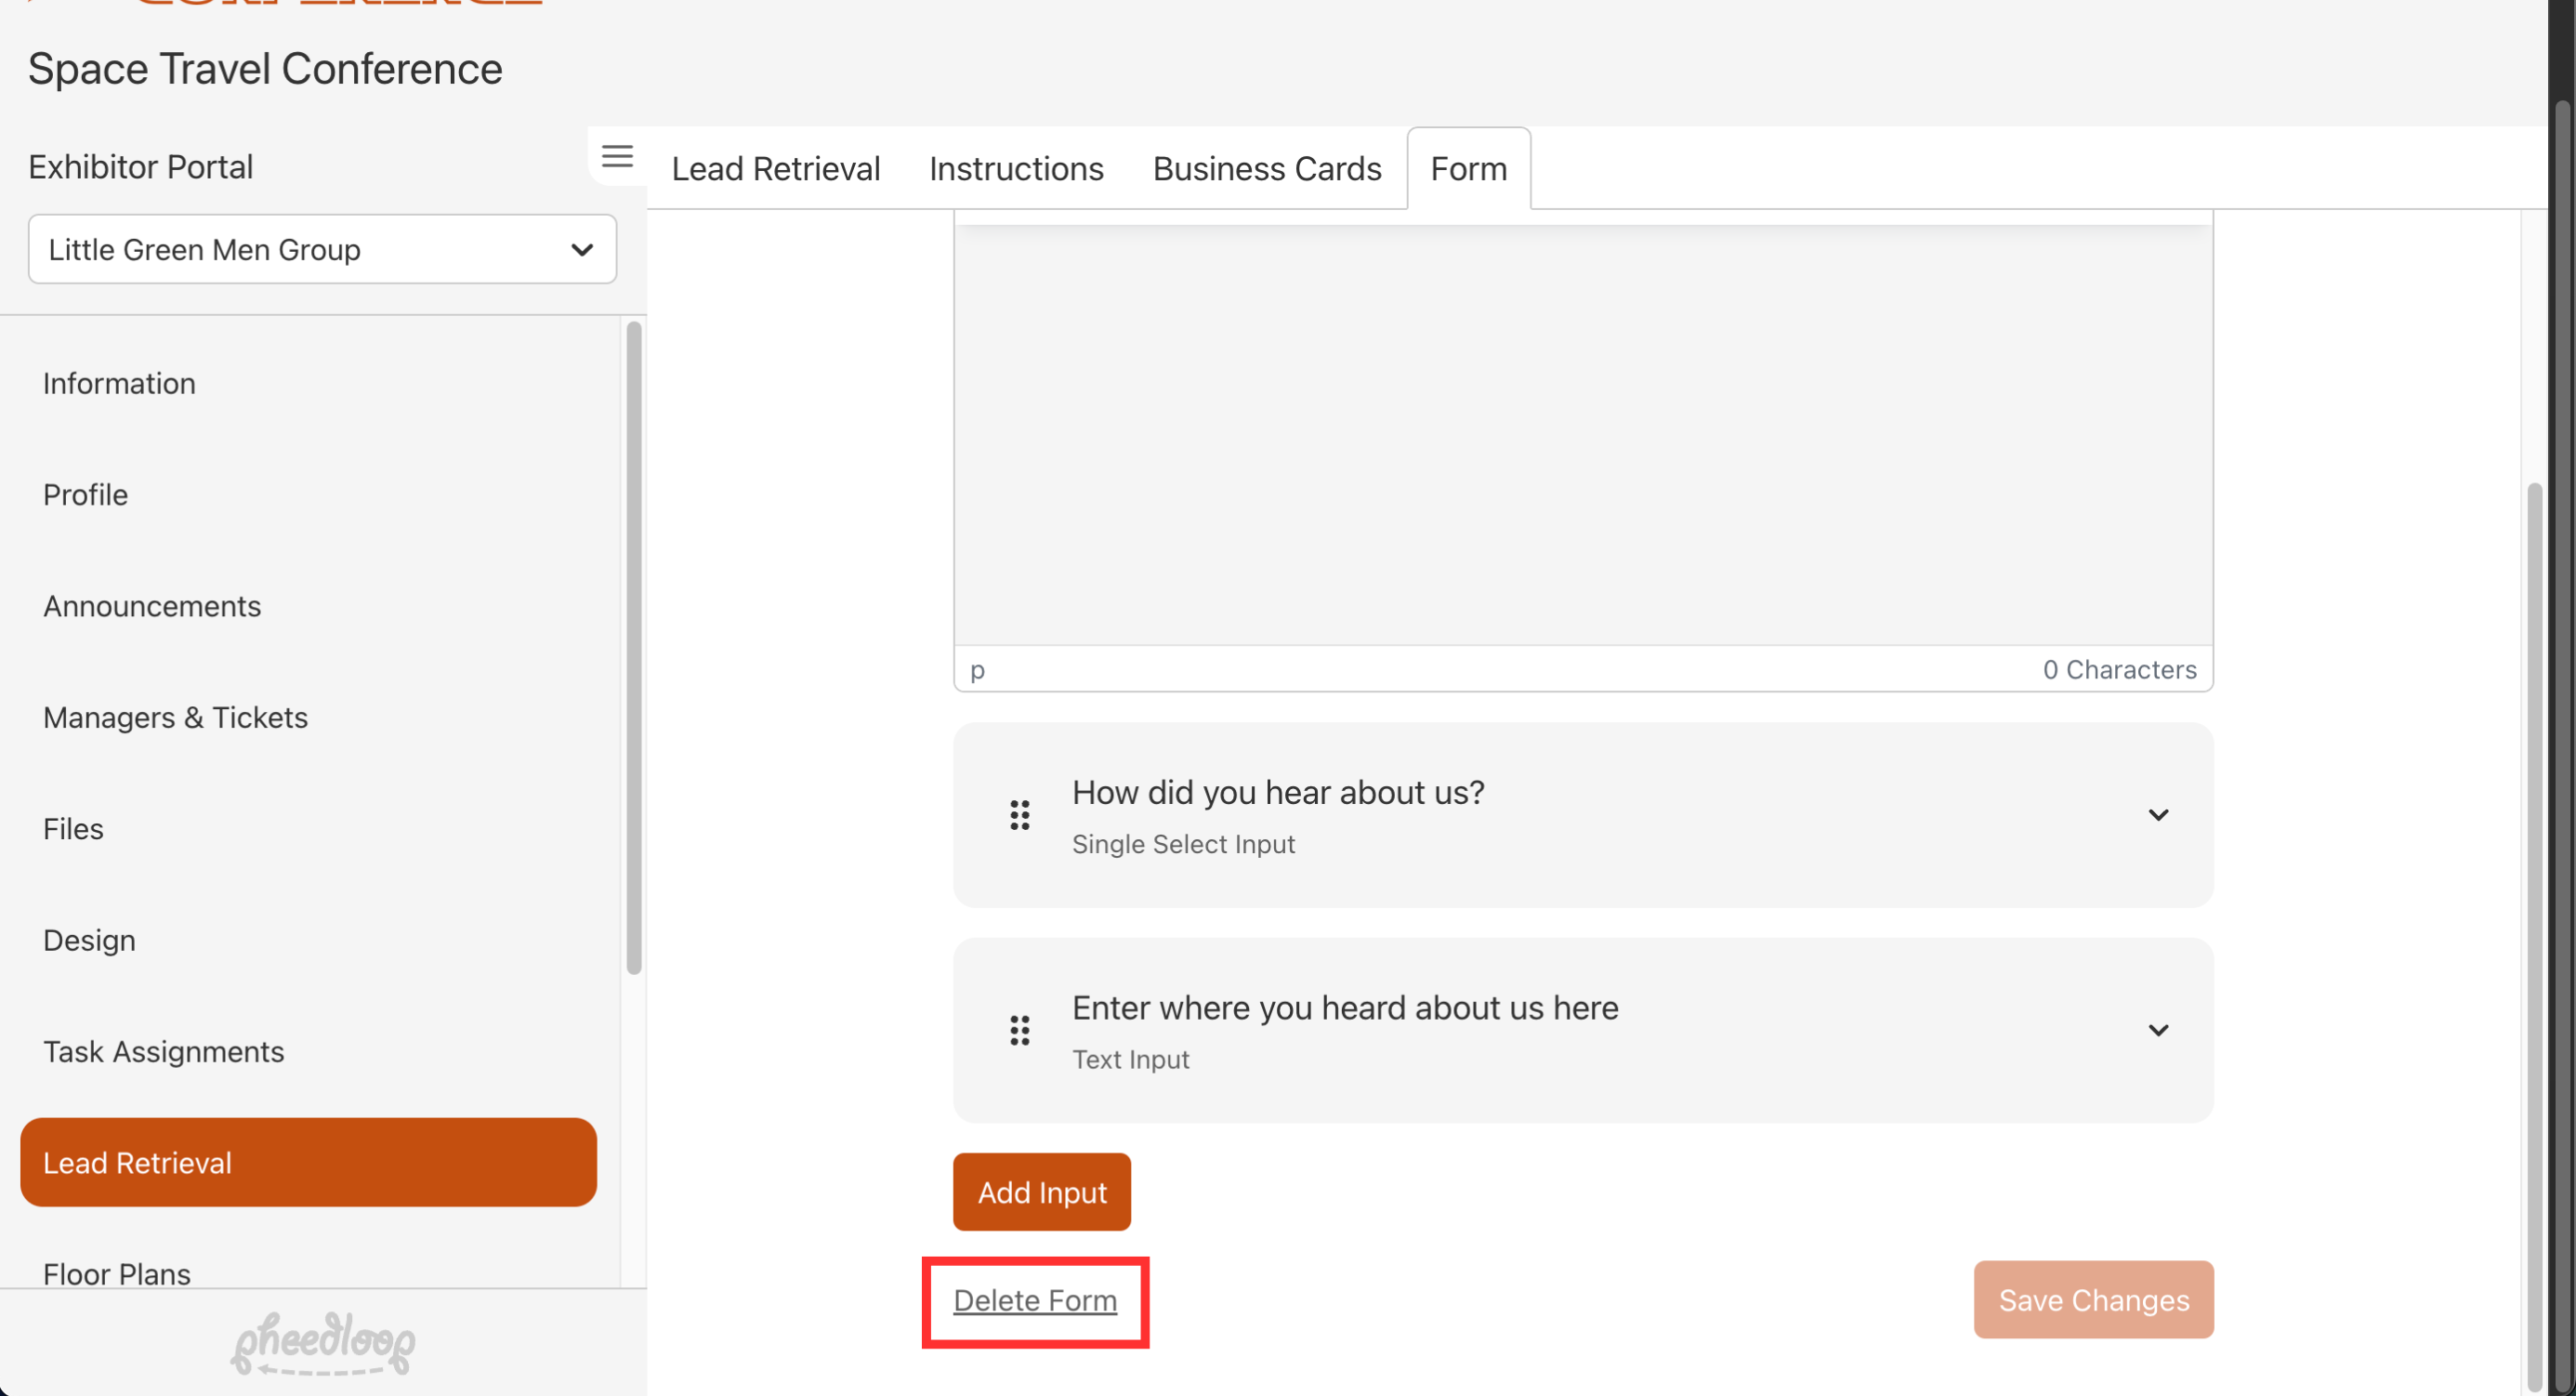Select Lead Retrieval in the sidebar
2576x1396 pixels.
308,1162
